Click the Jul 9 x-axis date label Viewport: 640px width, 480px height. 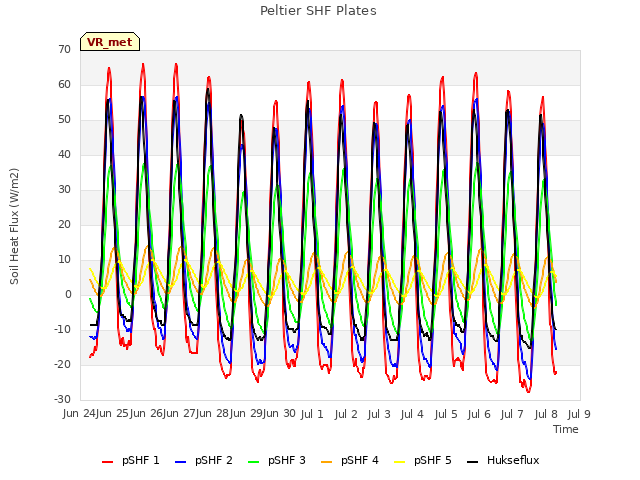[x=579, y=414]
